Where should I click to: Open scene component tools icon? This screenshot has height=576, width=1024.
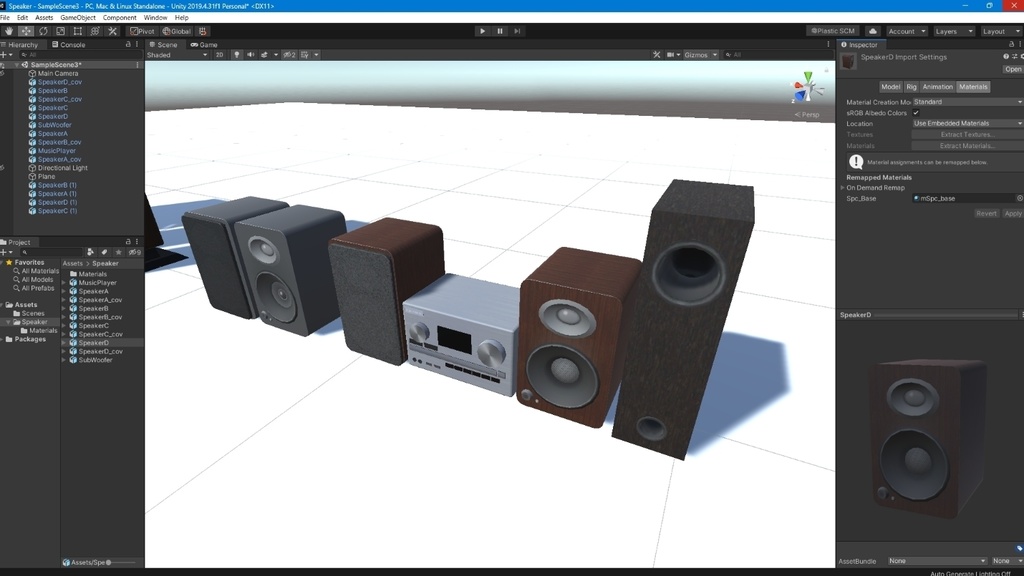pyautogui.click(x=656, y=55)
